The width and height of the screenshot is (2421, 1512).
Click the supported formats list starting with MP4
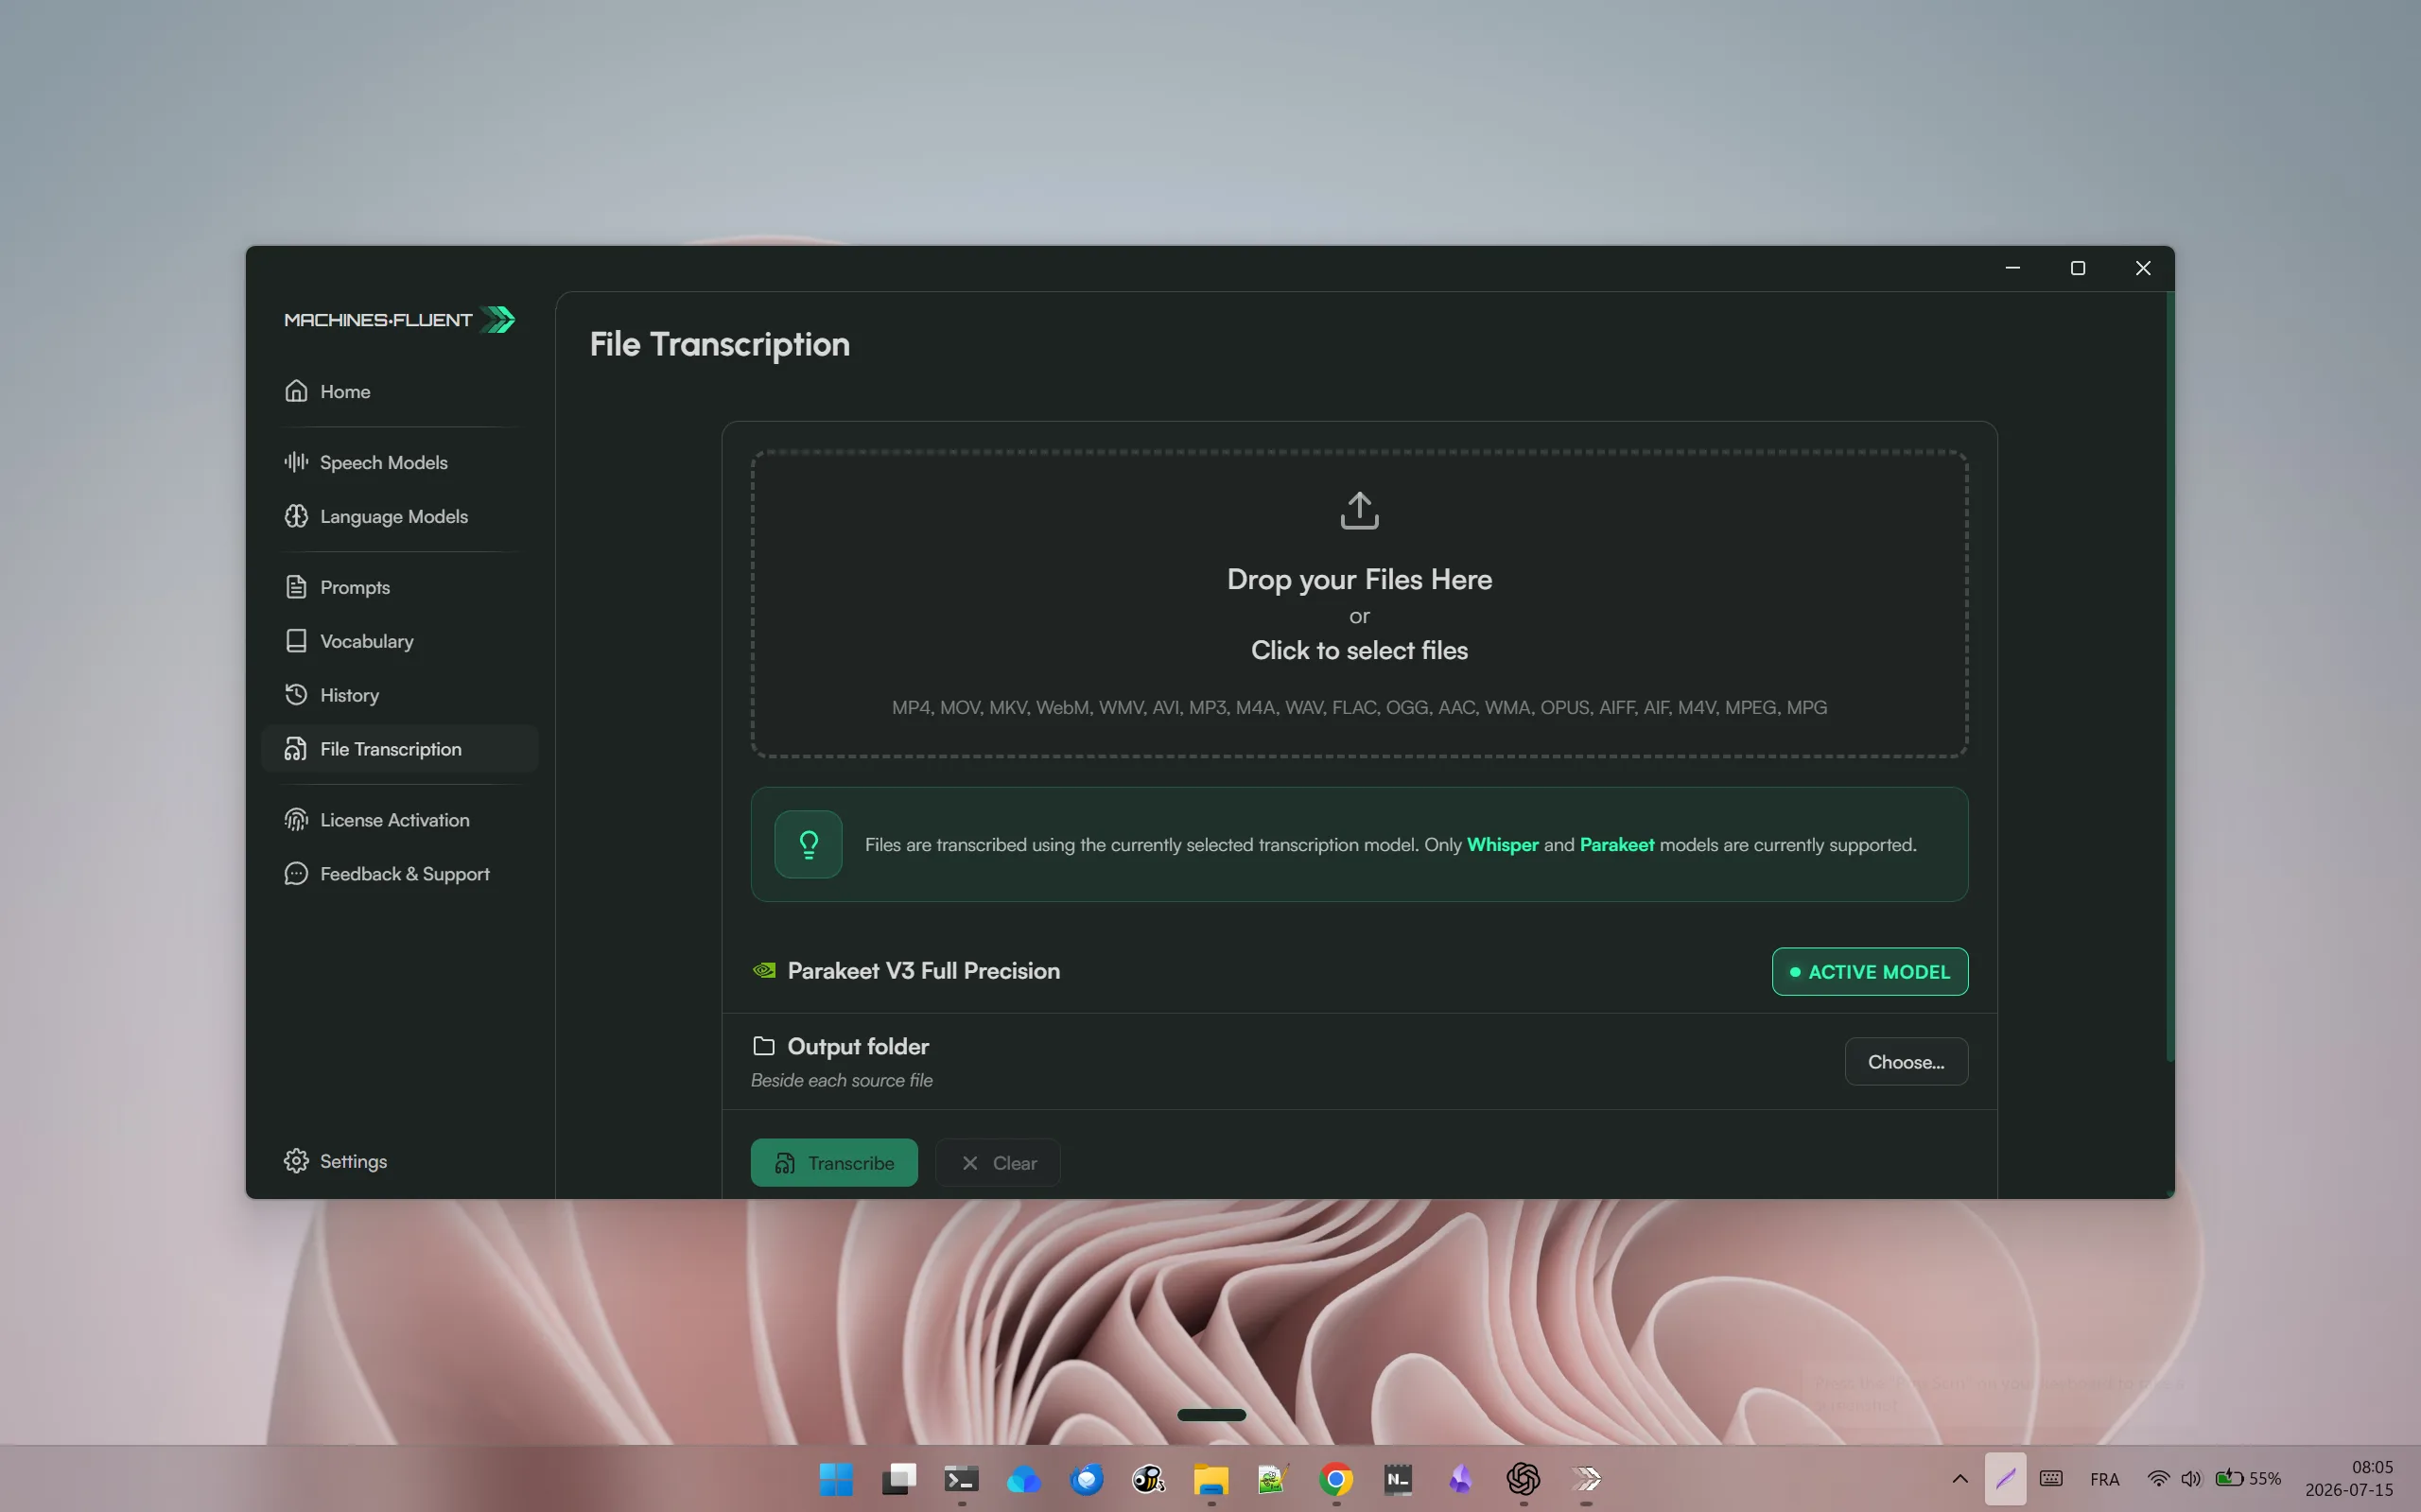pyautogui.click(x=1359, y=708)
